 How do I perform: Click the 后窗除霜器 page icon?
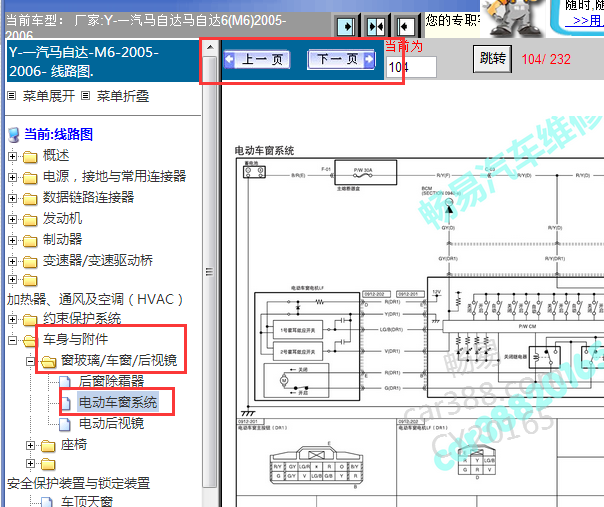65,382
